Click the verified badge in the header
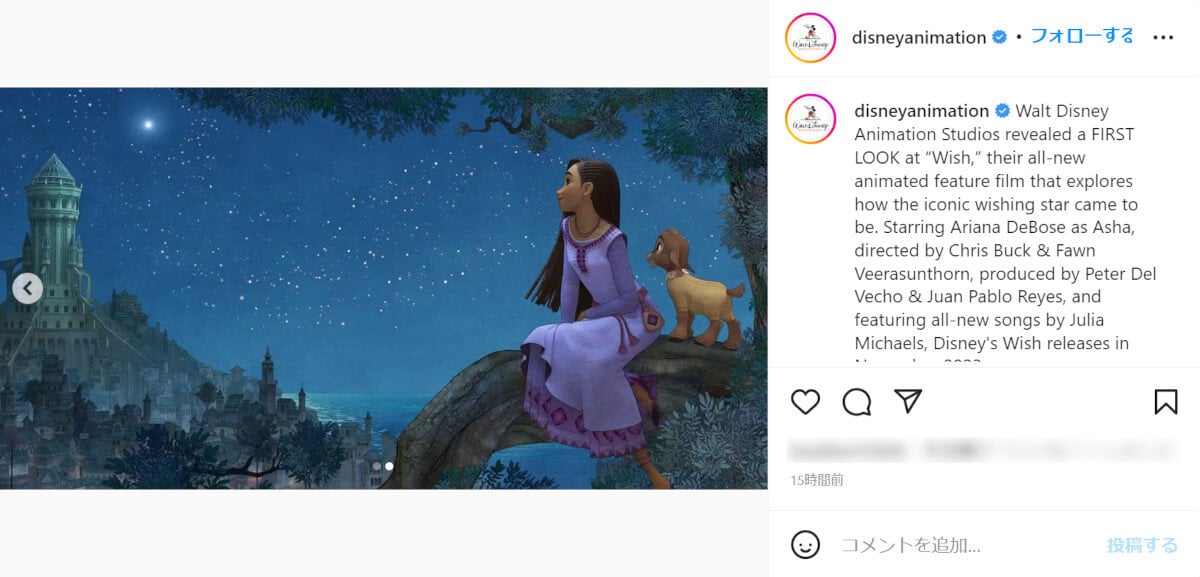Viewport: 1200px width, 577px height. click(x=999, y=37)
